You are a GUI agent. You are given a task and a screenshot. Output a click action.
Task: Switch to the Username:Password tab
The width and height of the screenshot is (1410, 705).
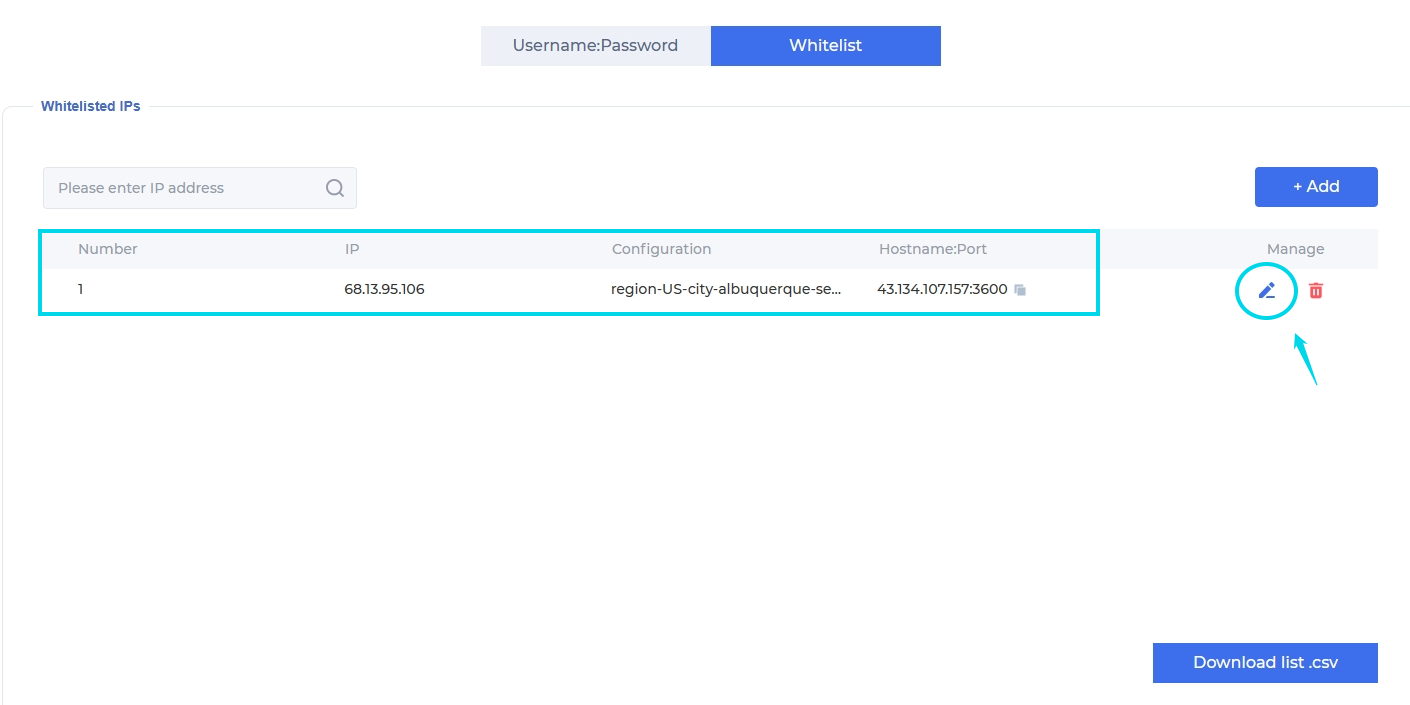pyautogui.click(x=595, y=46)
